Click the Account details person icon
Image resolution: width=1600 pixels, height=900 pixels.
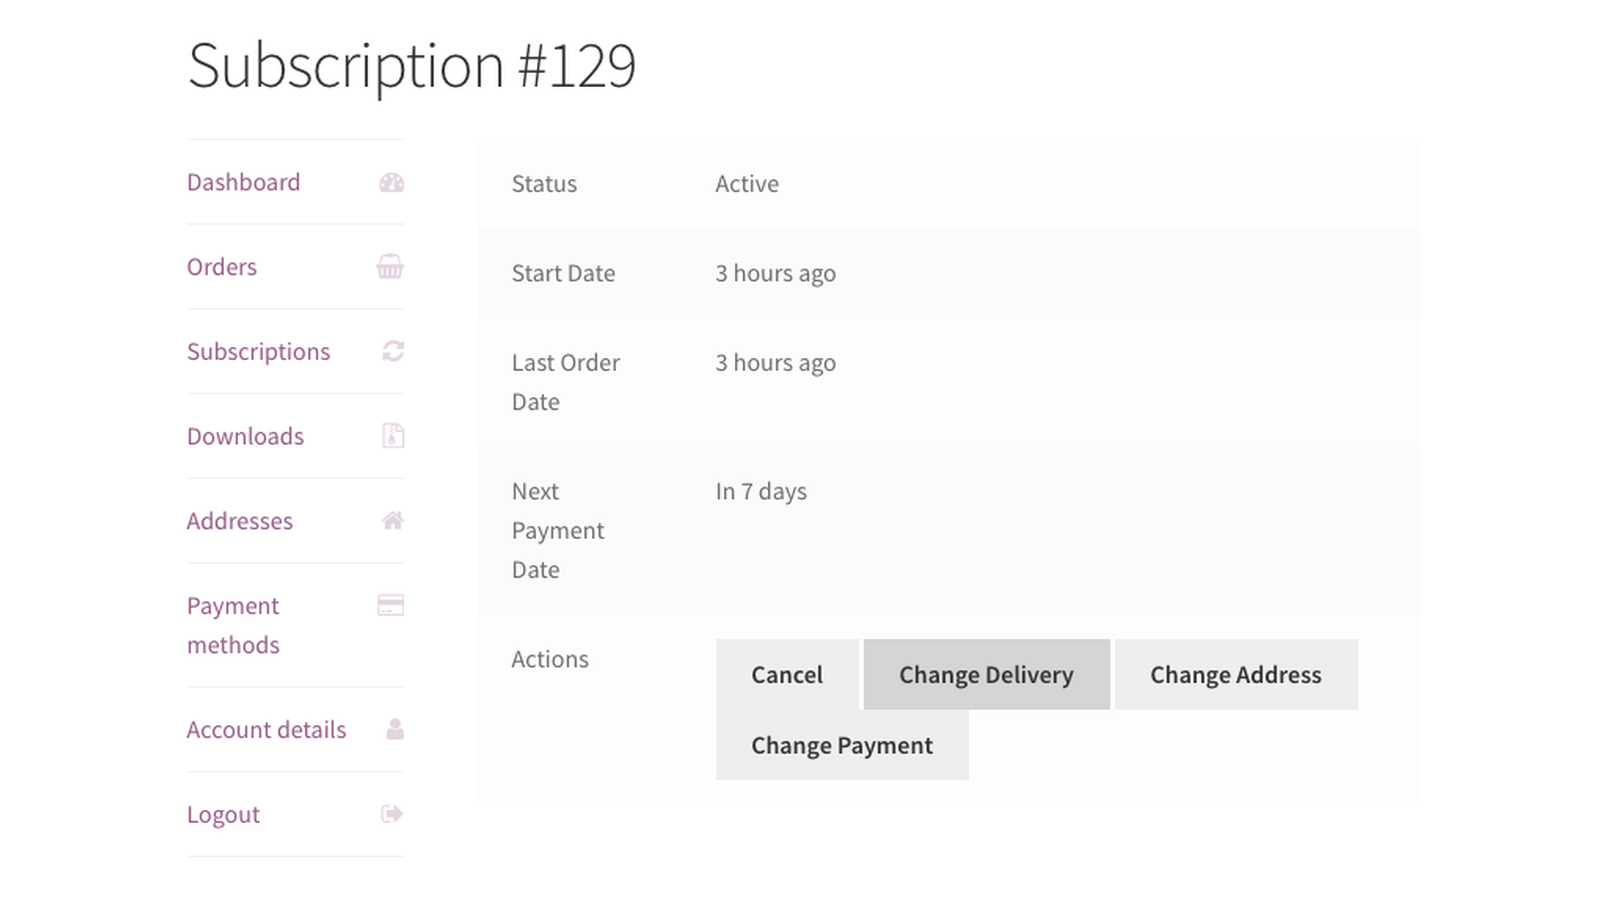(x=395, y=729)
